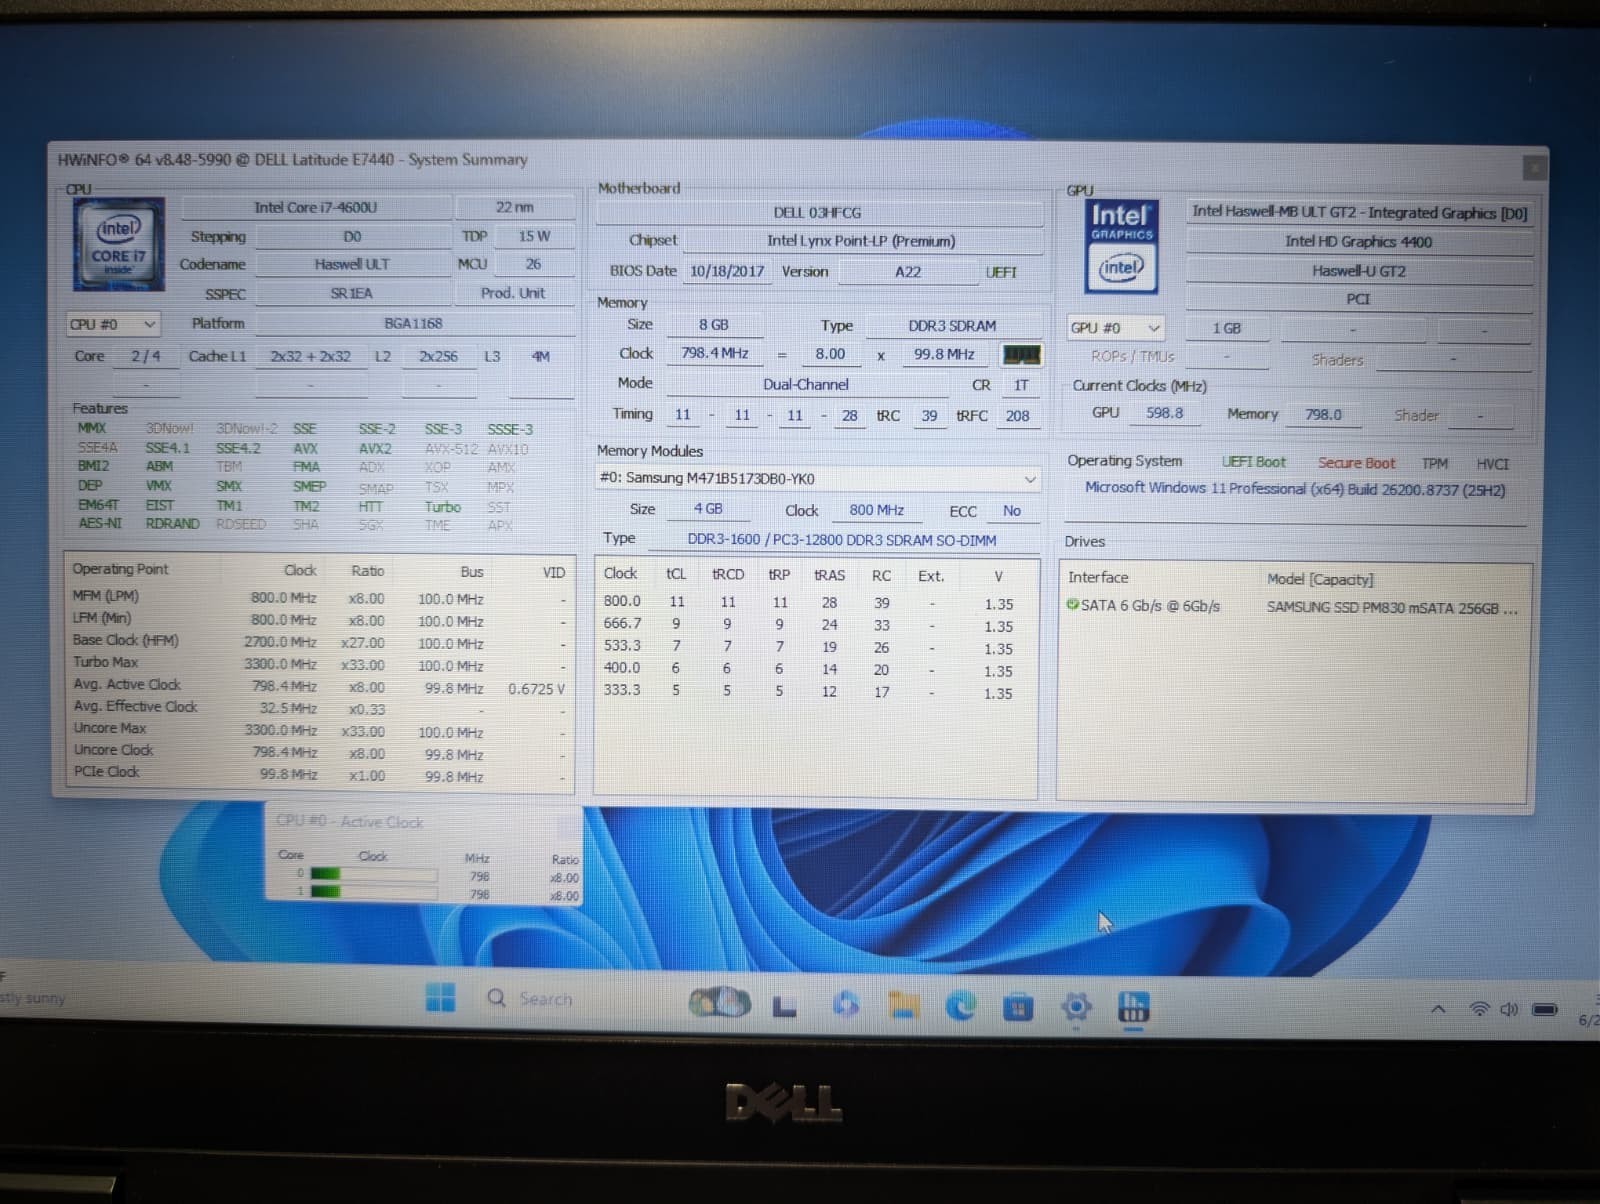Open the GPU #0 selector dropdown
This screenshot has width=1600, height=1204.
click(x=1116, y=327)
